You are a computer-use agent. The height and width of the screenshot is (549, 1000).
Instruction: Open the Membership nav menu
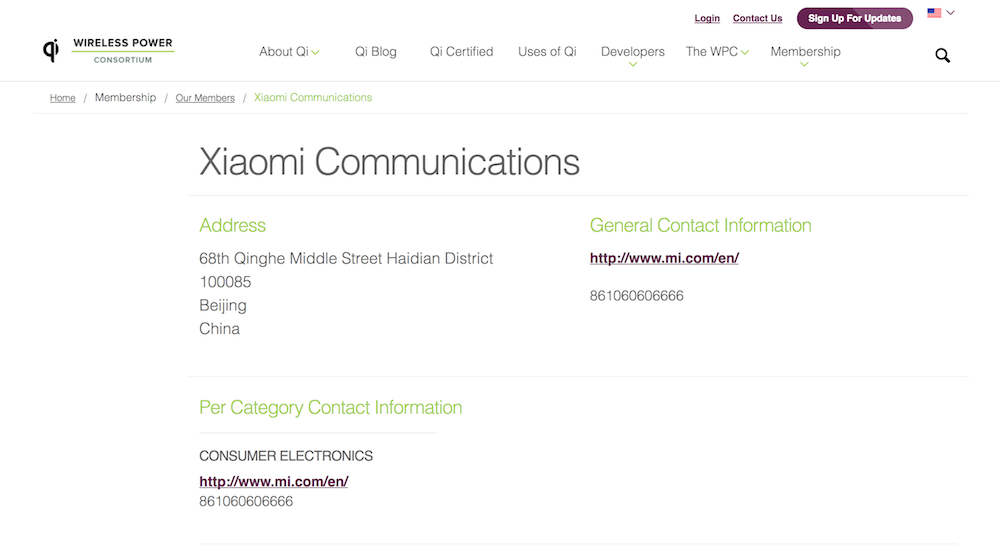click(x=805, y=52)
